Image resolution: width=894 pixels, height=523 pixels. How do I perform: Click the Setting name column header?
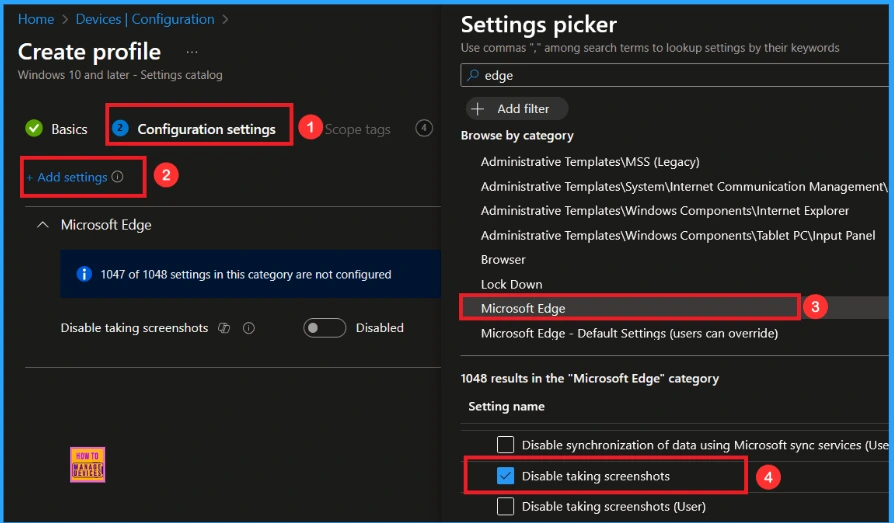click(506, 407)
